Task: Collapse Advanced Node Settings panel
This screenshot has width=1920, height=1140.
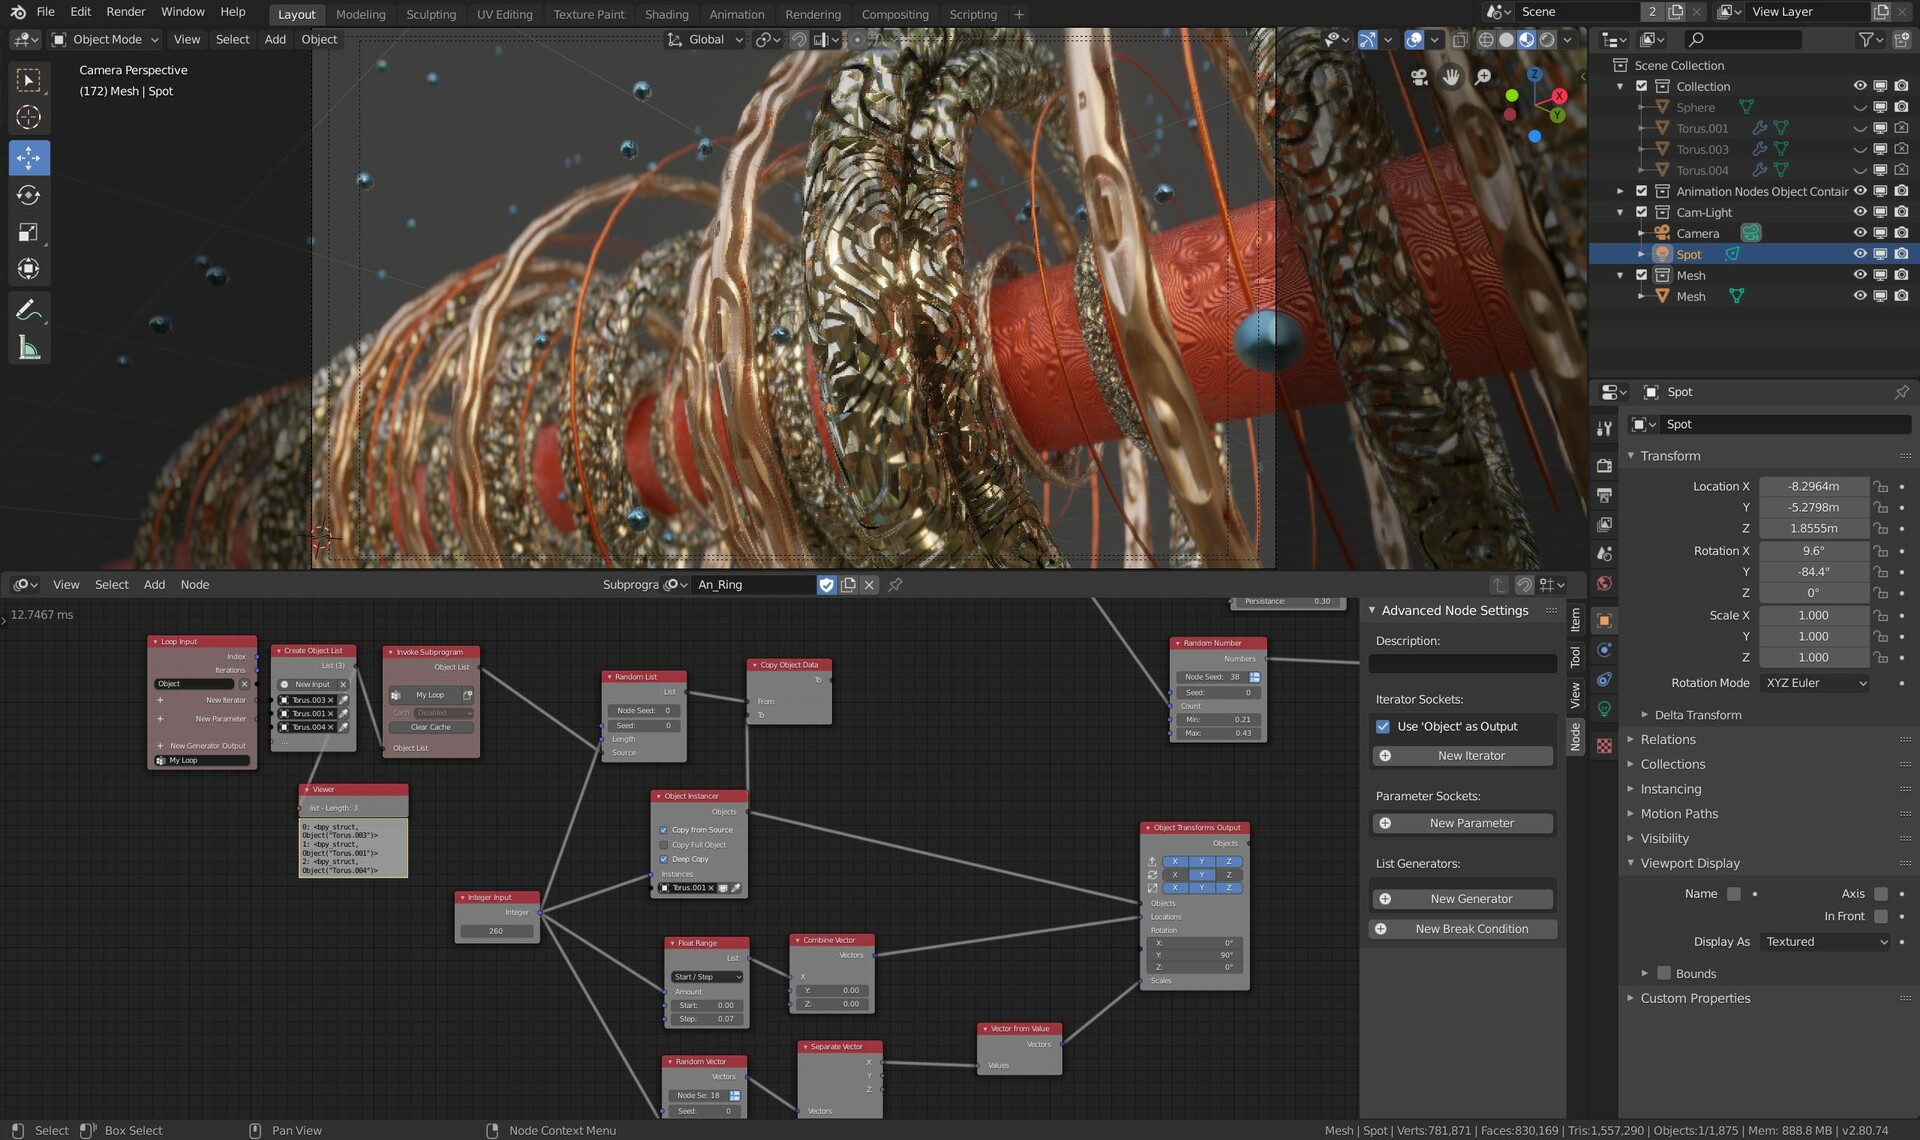Action: click(1454, 611)
